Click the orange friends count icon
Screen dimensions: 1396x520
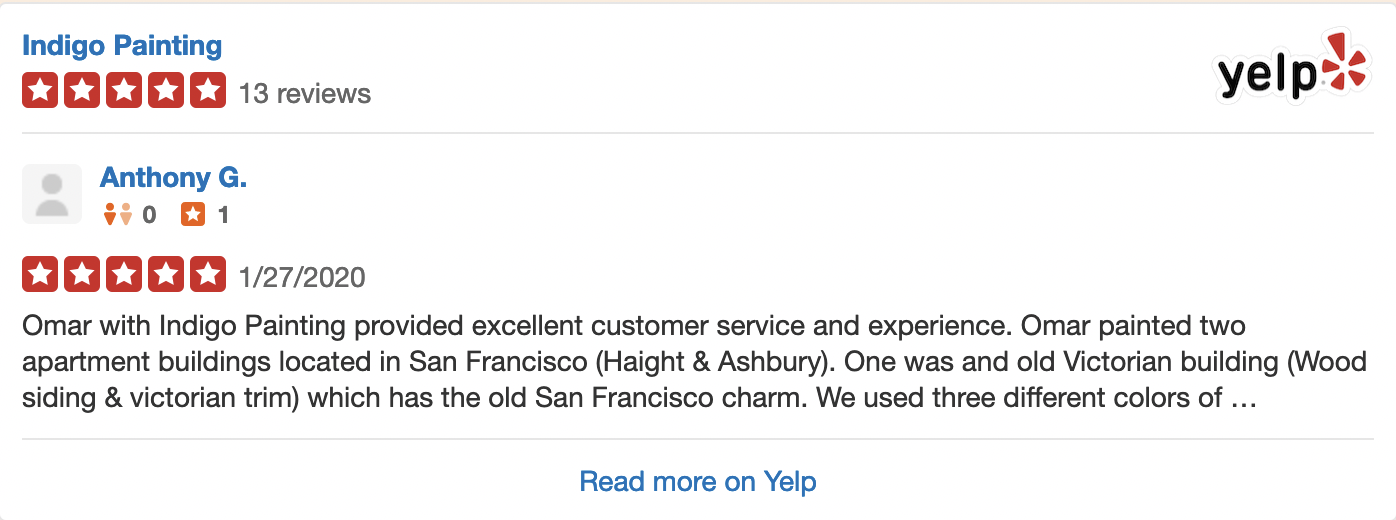(118, 214)
